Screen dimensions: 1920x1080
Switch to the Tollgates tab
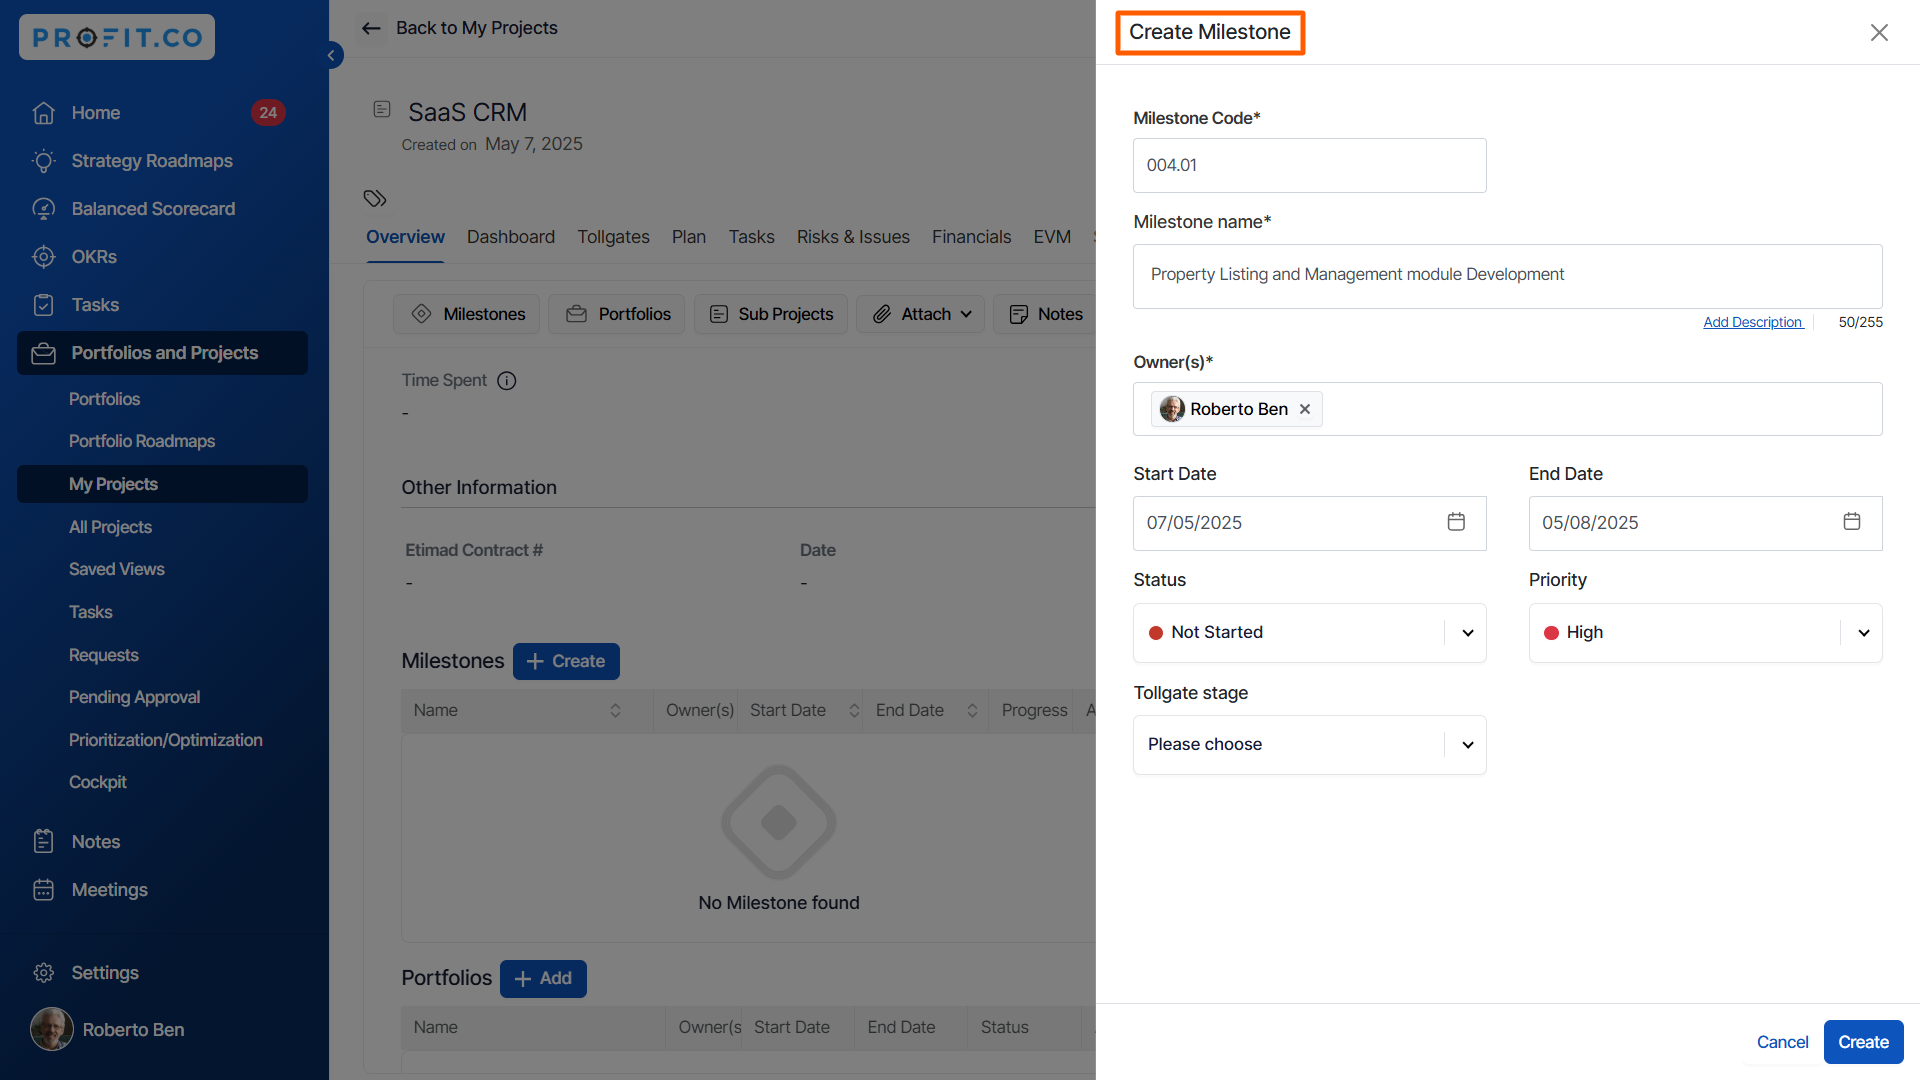[x=613, y=237]
